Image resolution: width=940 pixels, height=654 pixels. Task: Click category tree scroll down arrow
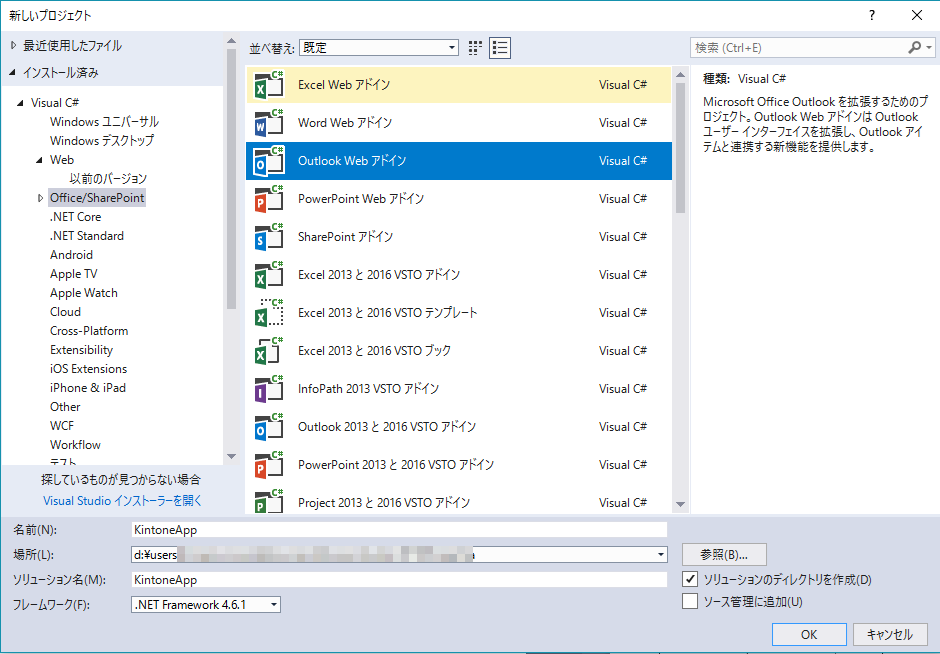pos(231,456)
